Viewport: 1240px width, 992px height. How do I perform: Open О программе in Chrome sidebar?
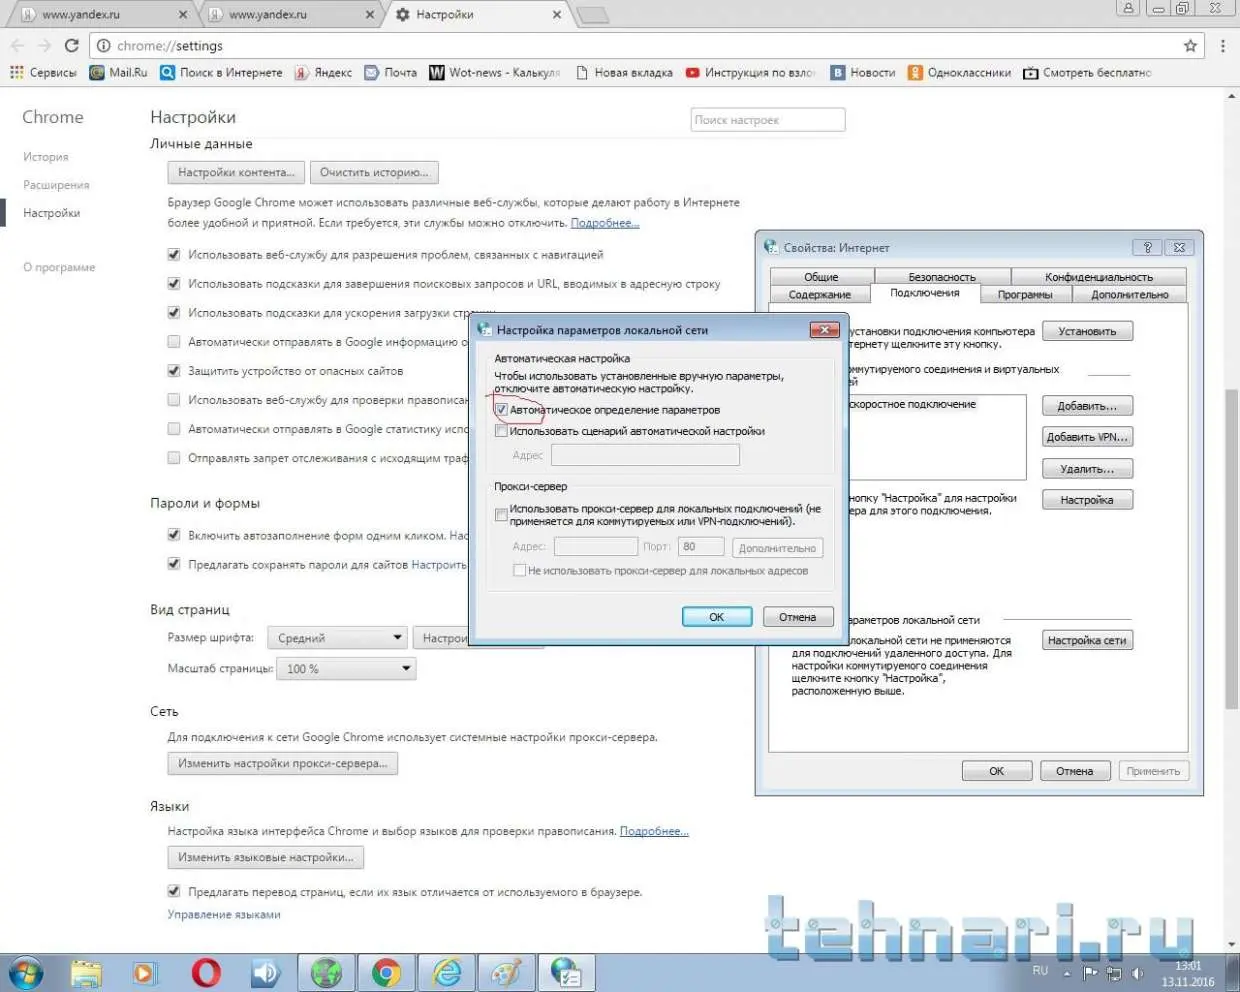[x=59, y=267]
